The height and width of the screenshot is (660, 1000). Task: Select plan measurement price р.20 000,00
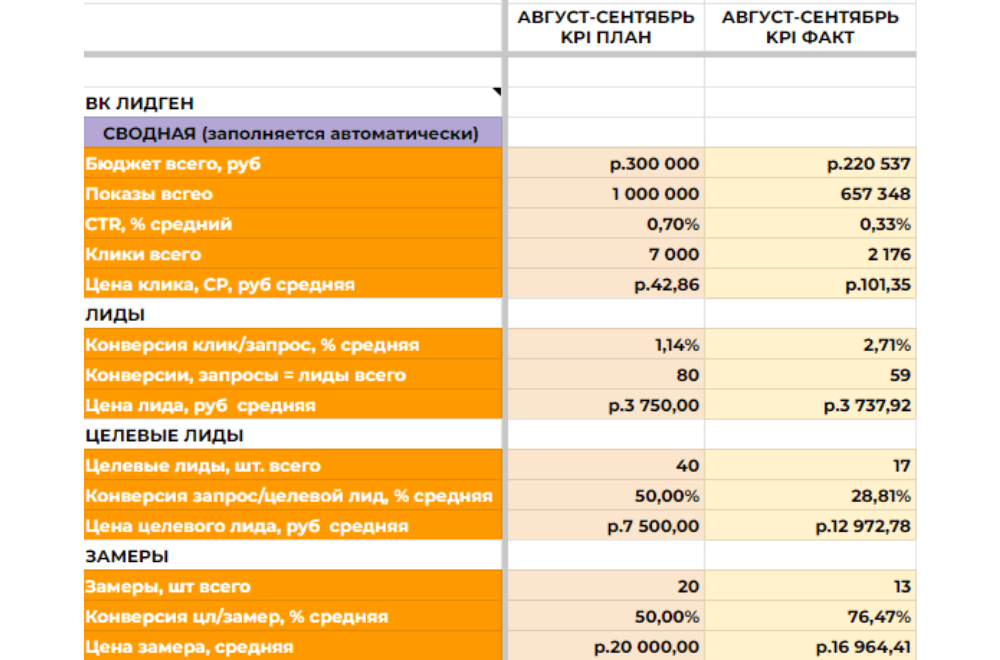click(606, 646)
